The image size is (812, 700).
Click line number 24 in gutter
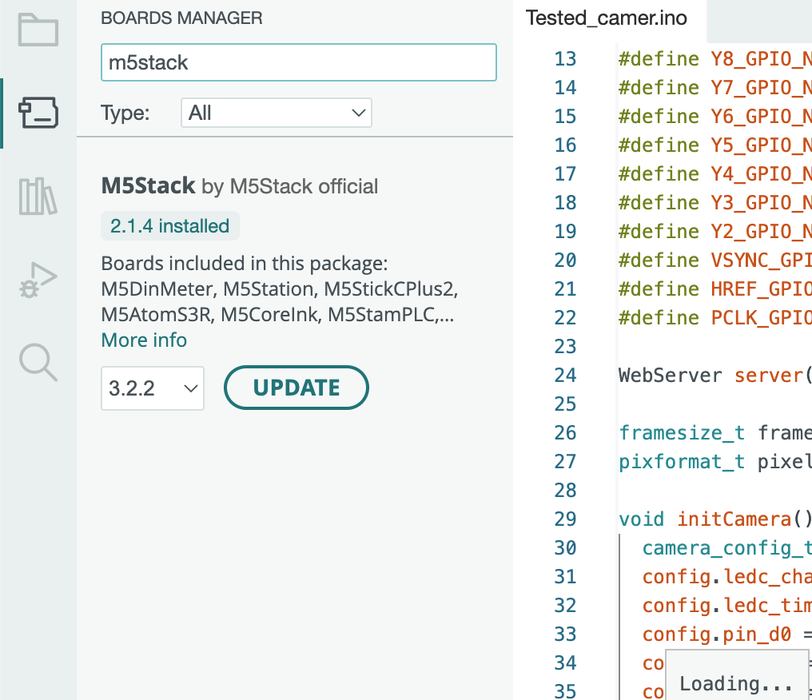pyautogui.click(x=565, y=376)
